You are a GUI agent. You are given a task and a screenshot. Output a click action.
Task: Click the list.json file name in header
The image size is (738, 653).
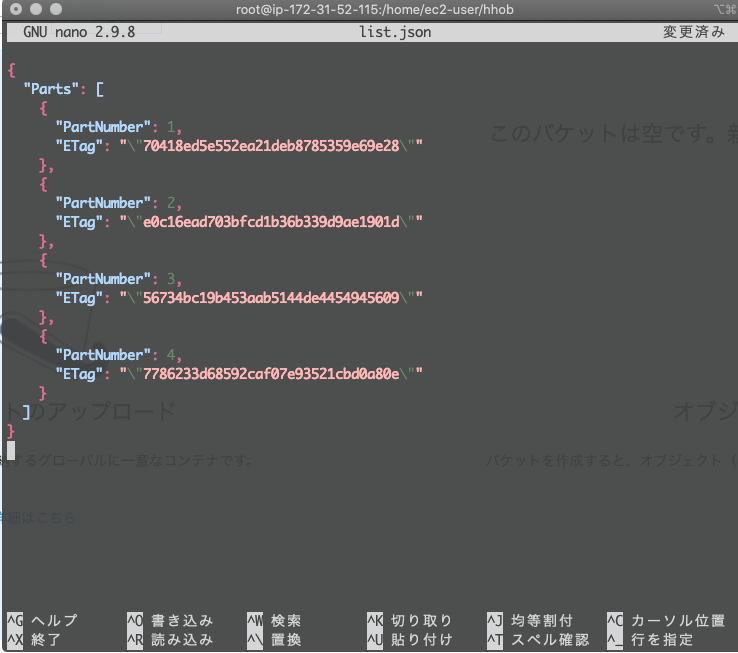pyautogui.click(x=395, y=32)
